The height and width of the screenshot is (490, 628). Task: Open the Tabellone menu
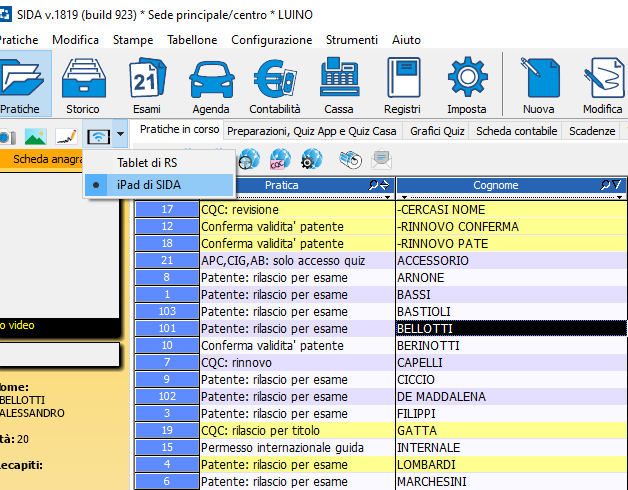pos(192,40)
